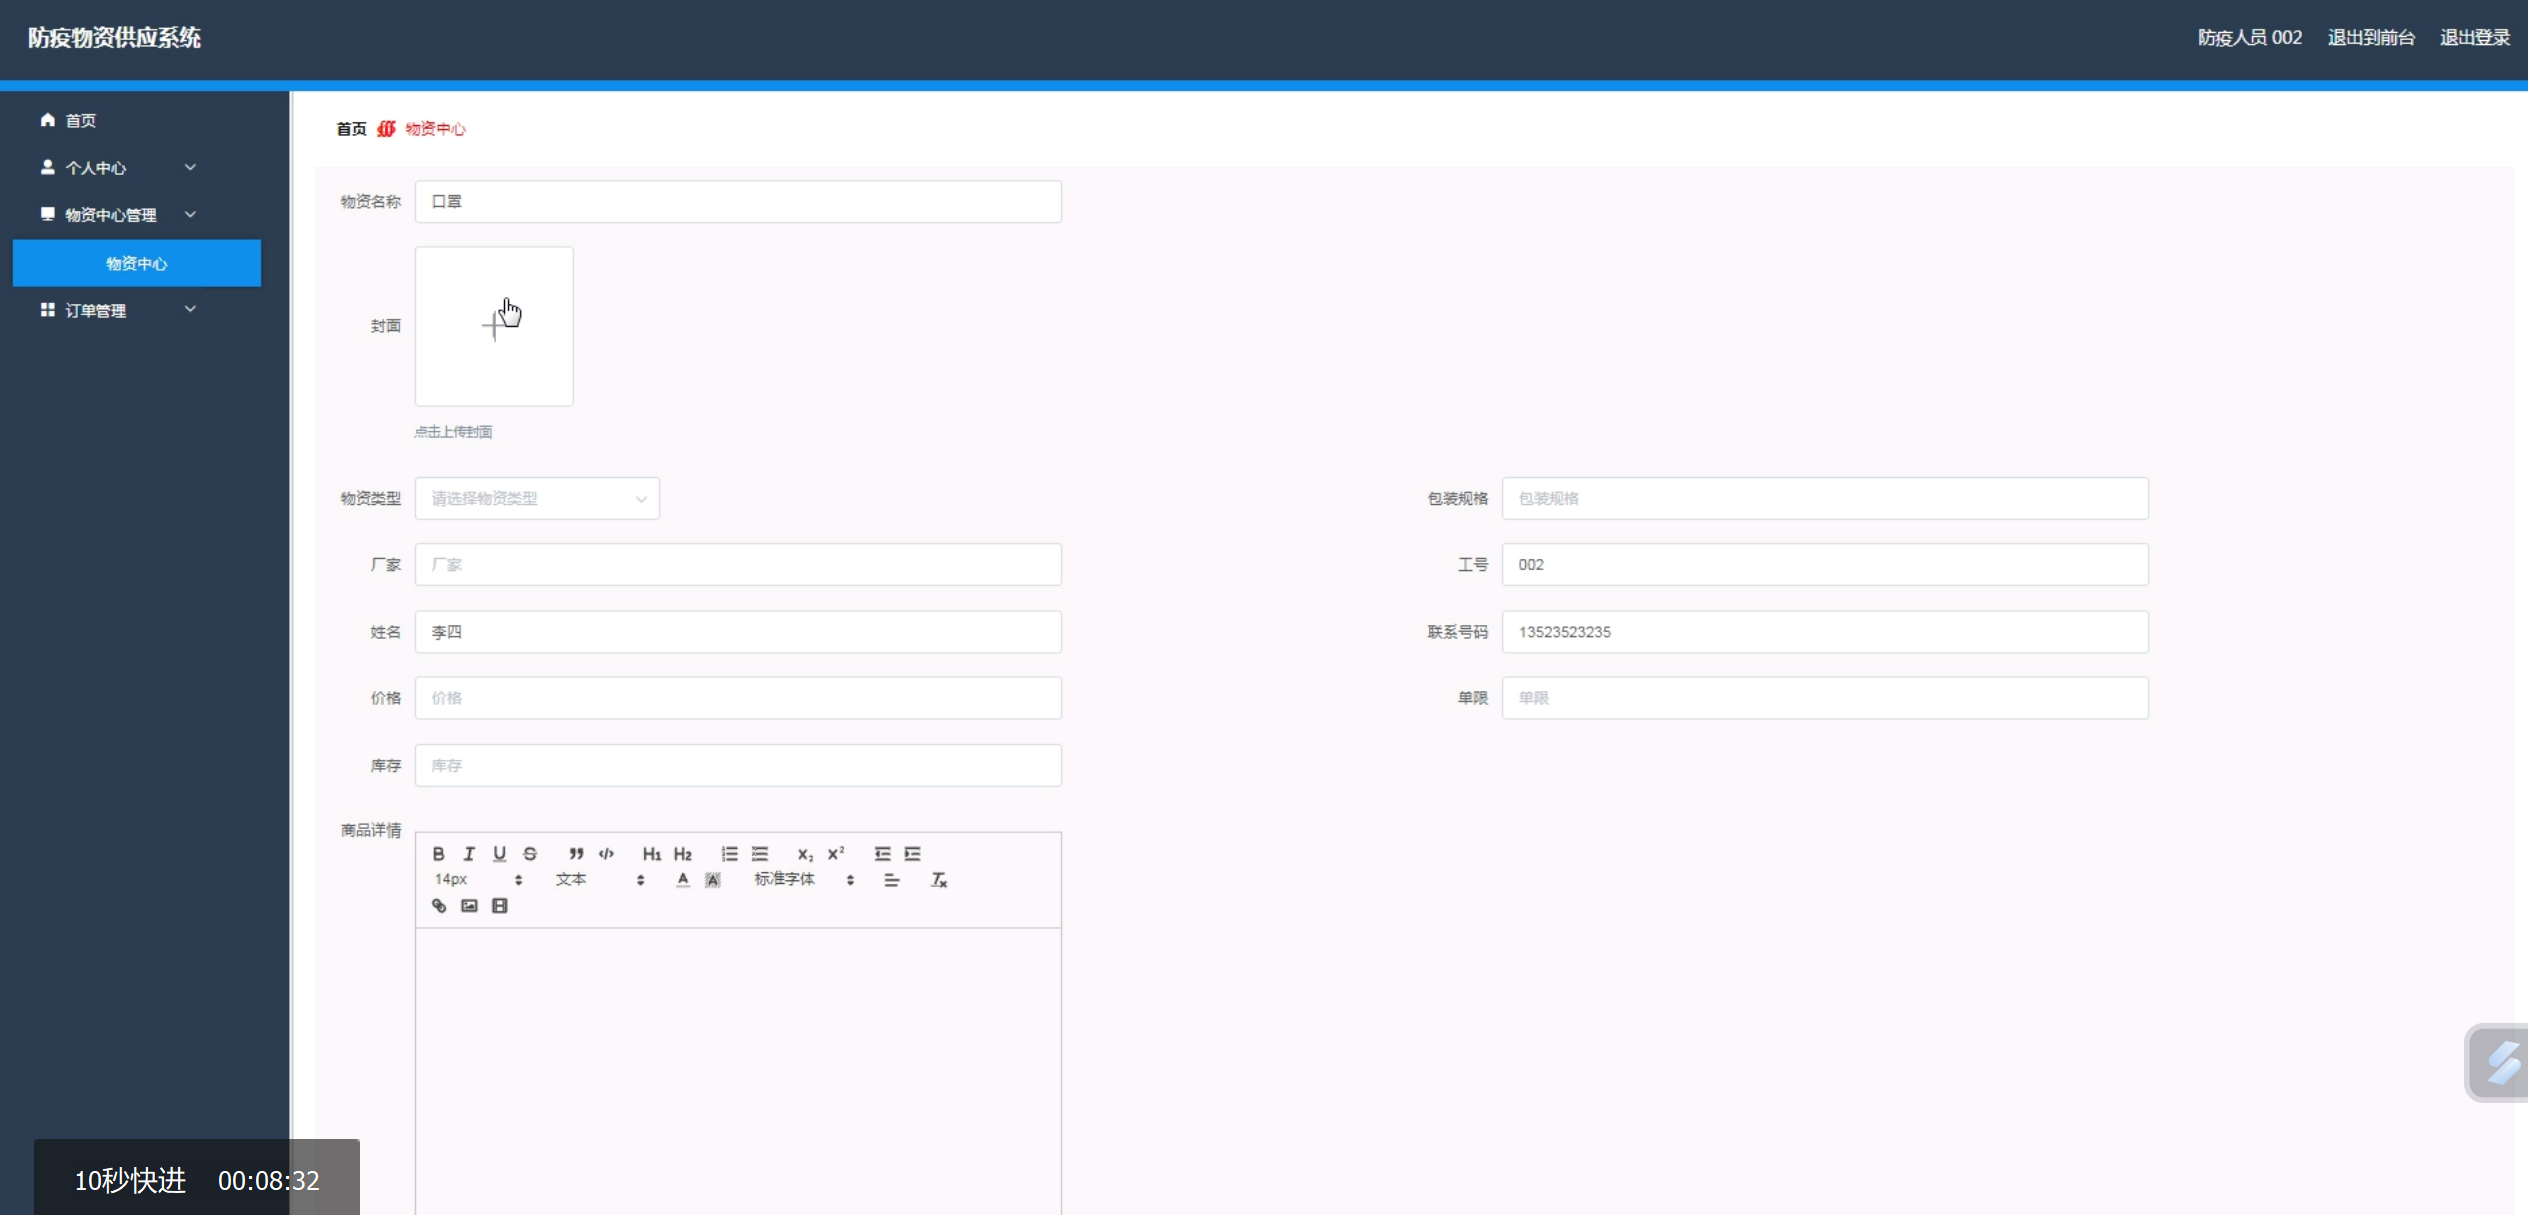
Task: Toggle underline formatting in the editor
Action: pos(499,853)
